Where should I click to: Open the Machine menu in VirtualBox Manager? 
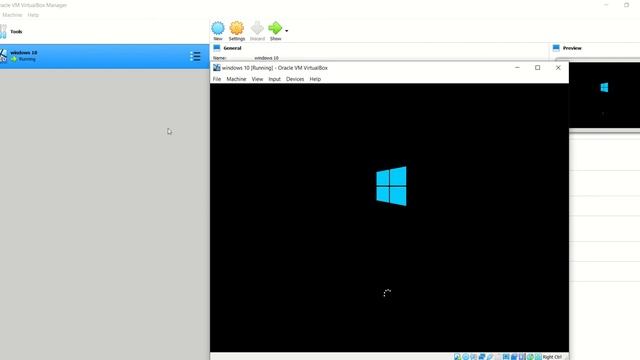(x=12, y=15)
